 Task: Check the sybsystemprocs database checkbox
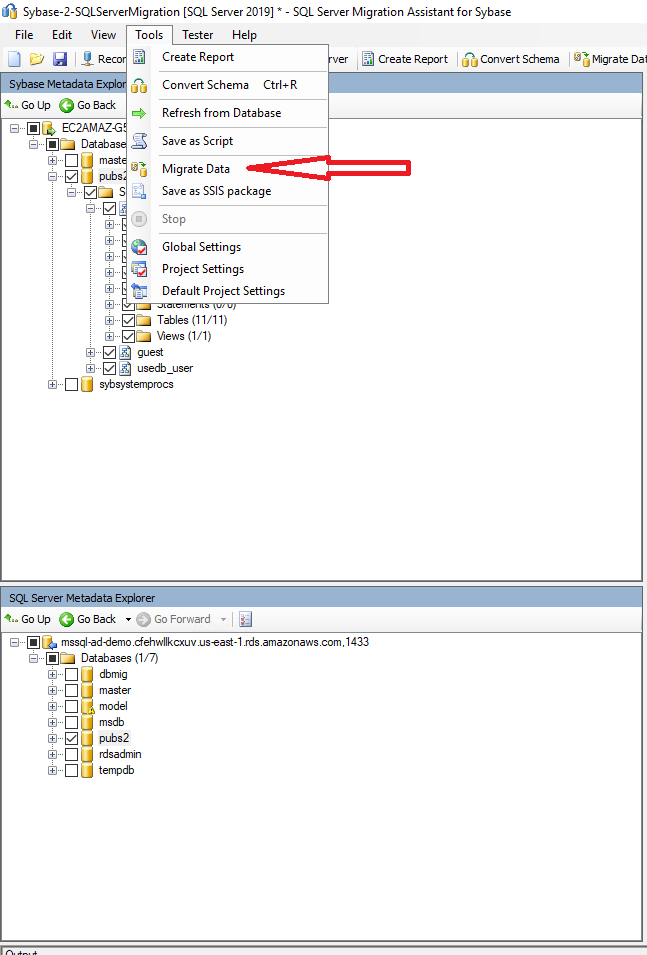[x=71, y=384]
